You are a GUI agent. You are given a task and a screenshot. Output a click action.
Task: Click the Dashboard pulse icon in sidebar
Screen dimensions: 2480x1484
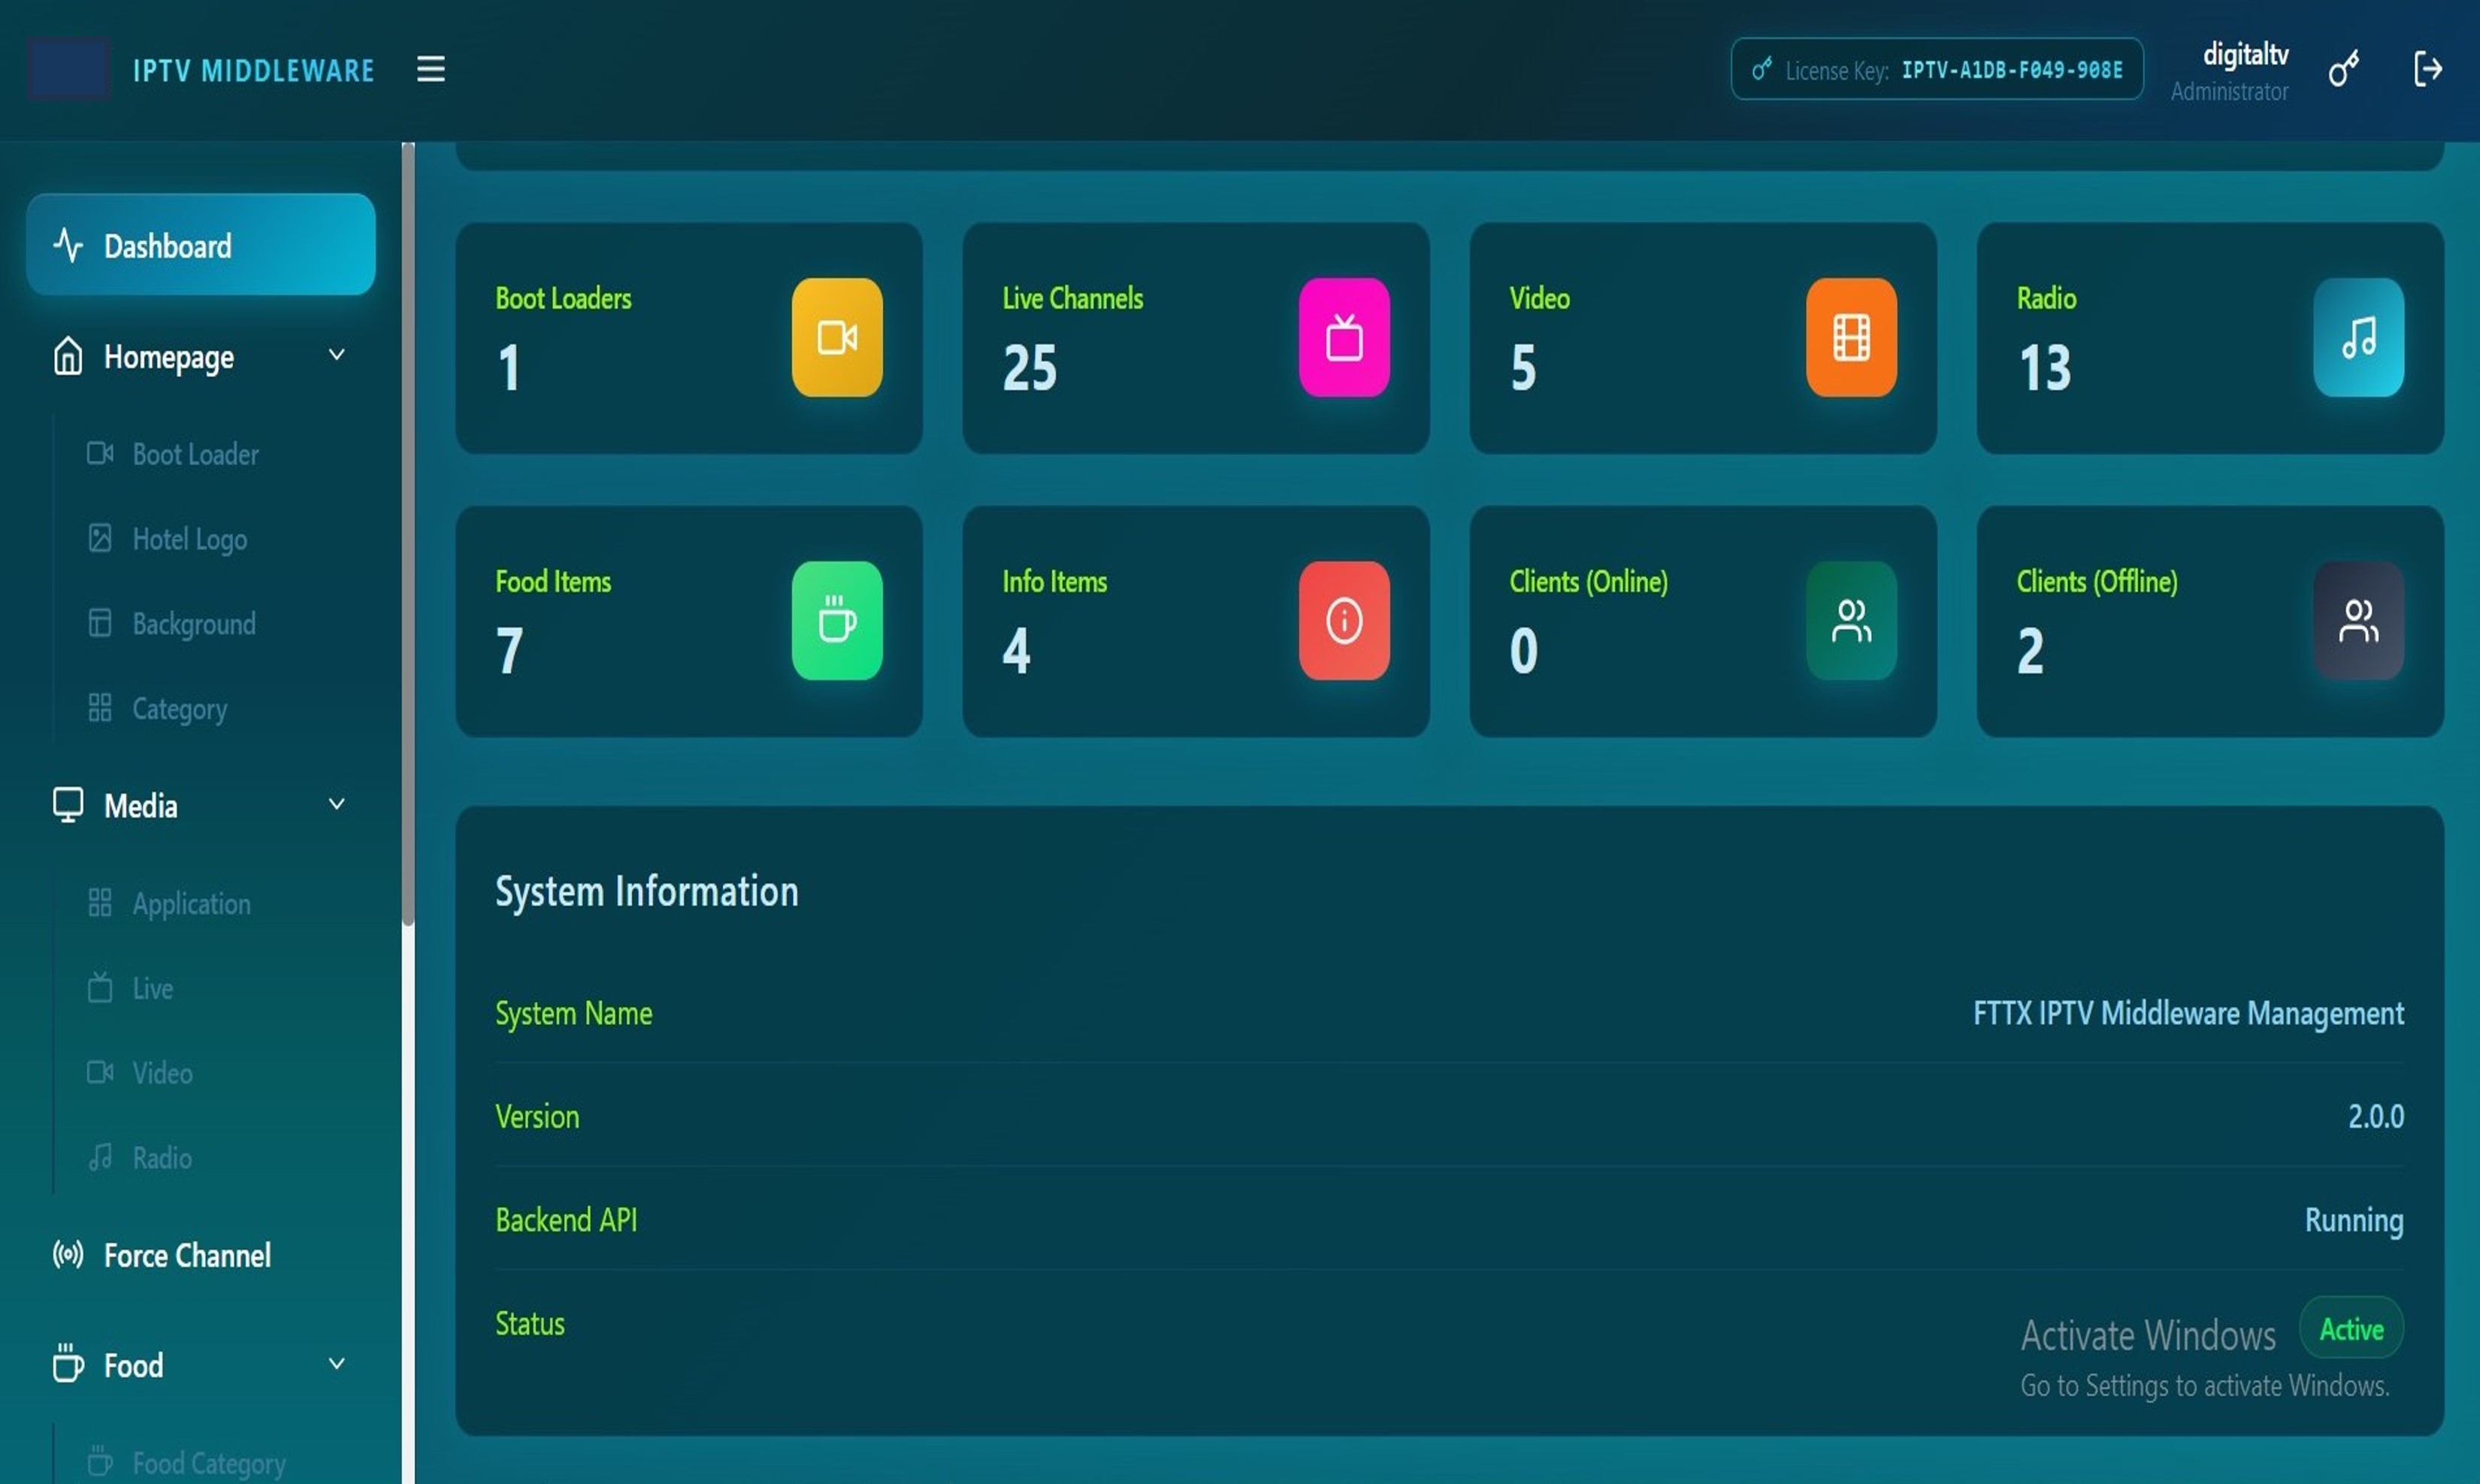68,245
